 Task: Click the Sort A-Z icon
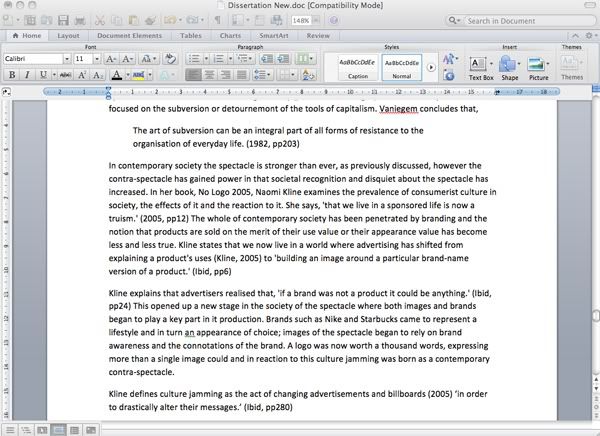[308, 75]
